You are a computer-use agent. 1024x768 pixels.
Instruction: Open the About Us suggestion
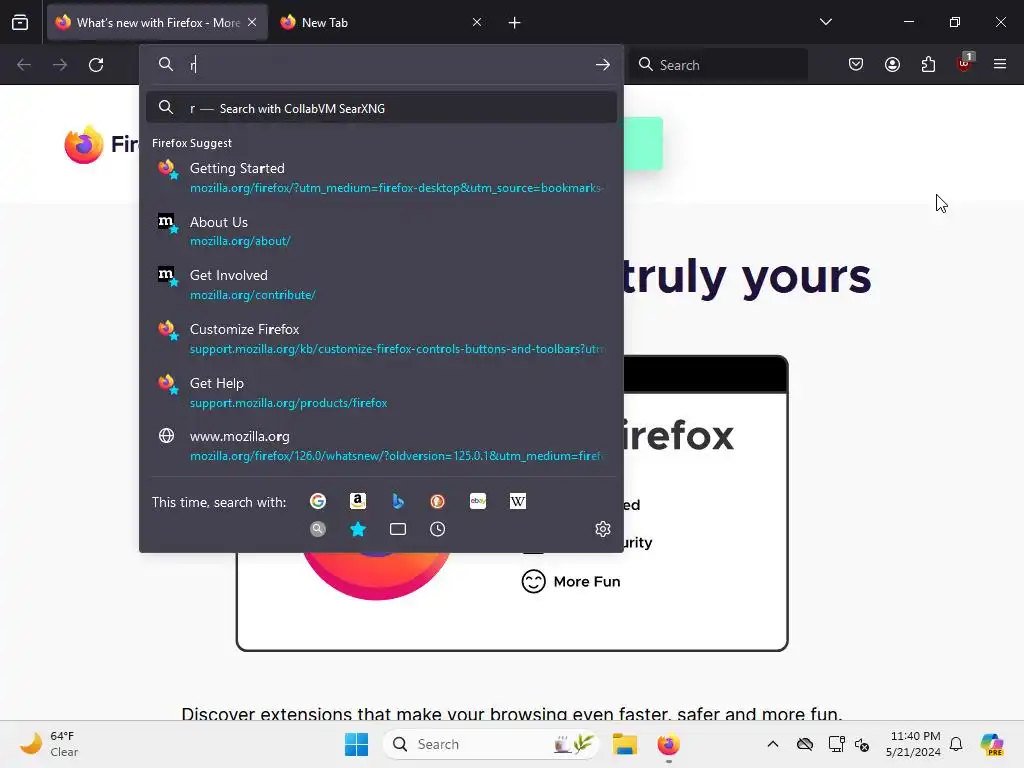(381, 231)
